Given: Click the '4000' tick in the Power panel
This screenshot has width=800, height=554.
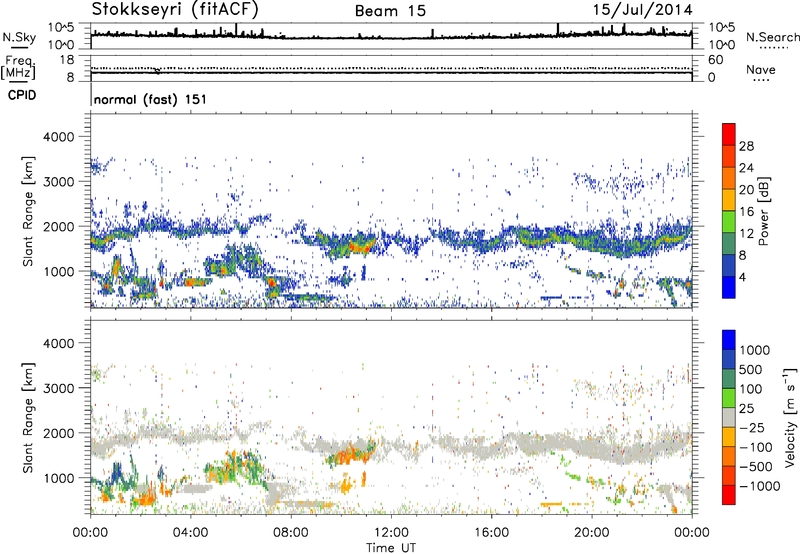Looking at the screenshot, I should (61, 137).
